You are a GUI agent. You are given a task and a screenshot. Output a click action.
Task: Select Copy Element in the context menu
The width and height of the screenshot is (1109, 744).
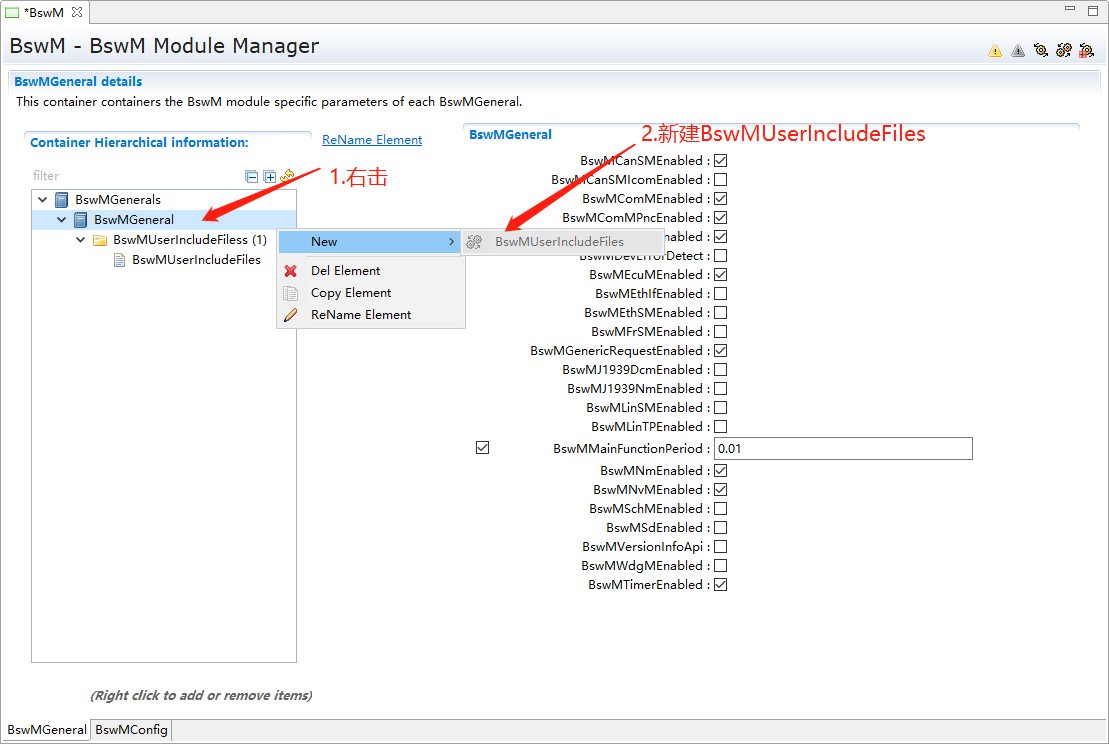(350, 293)
